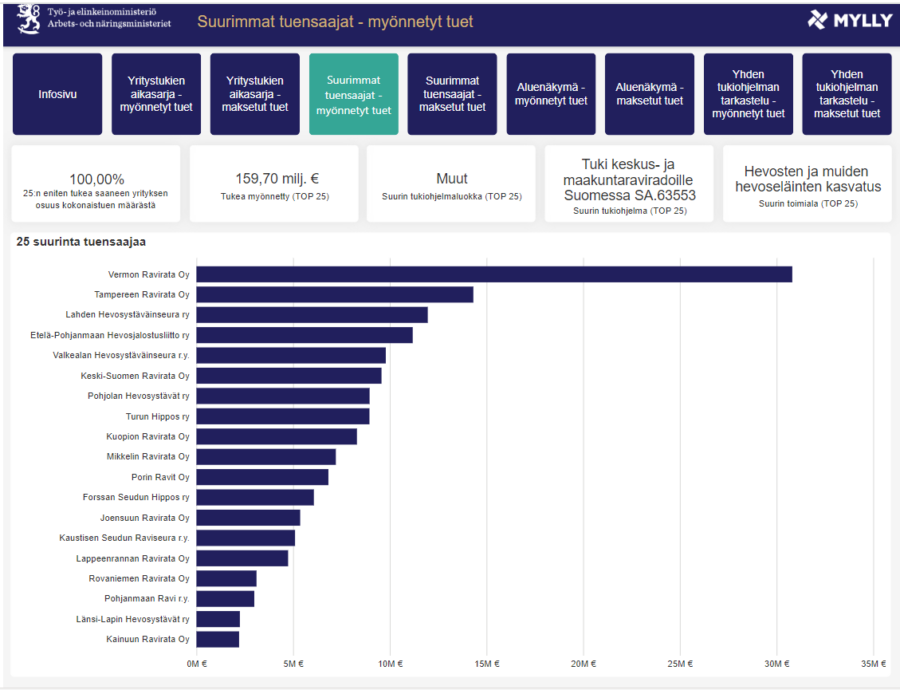Go to Aluenäkymä - maksetut tuet

coord(650,94)
